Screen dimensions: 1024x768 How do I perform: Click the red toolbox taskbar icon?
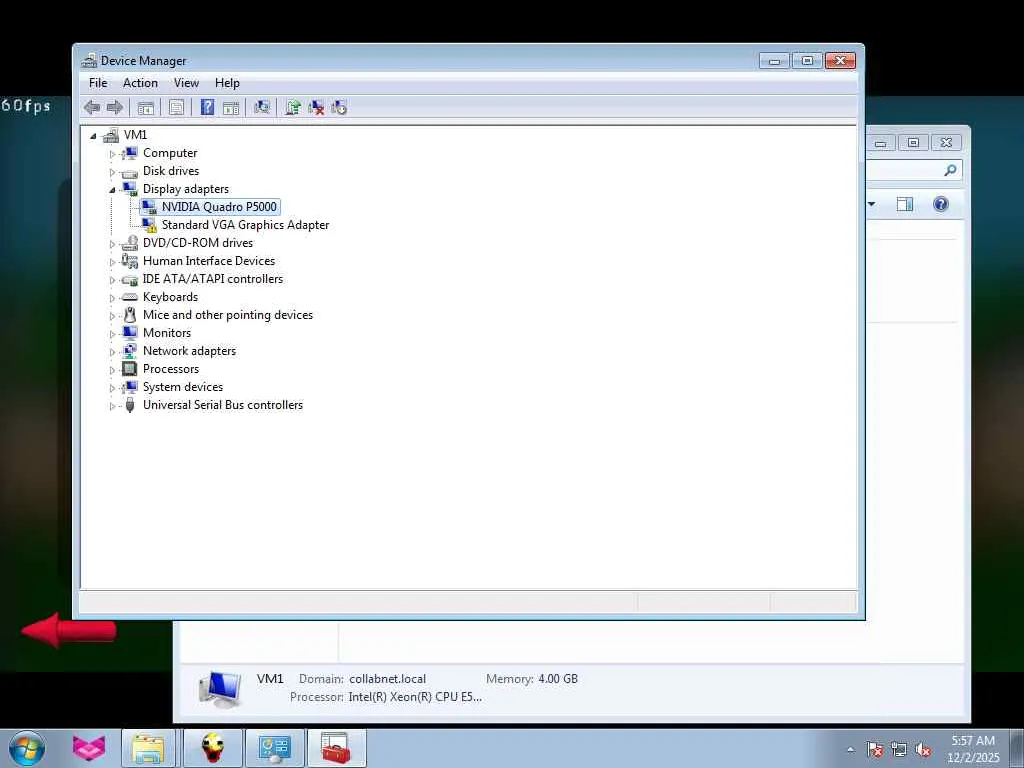click(336, 748)
